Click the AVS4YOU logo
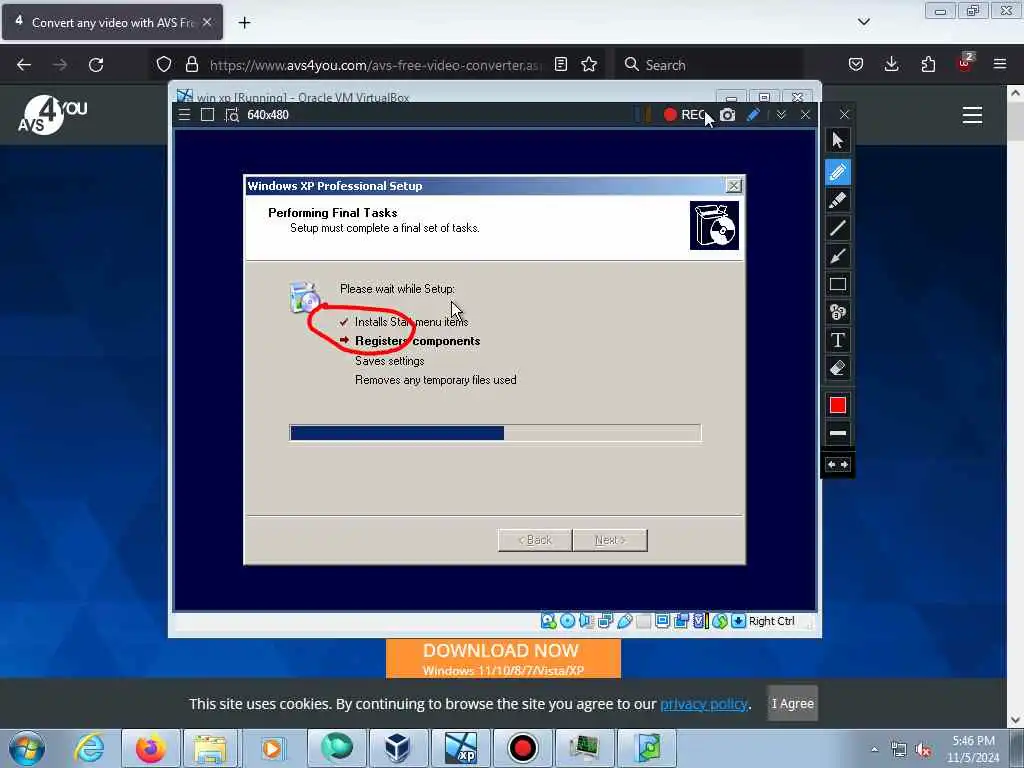This screenshot has width=1024, height=768. (52, 115)
